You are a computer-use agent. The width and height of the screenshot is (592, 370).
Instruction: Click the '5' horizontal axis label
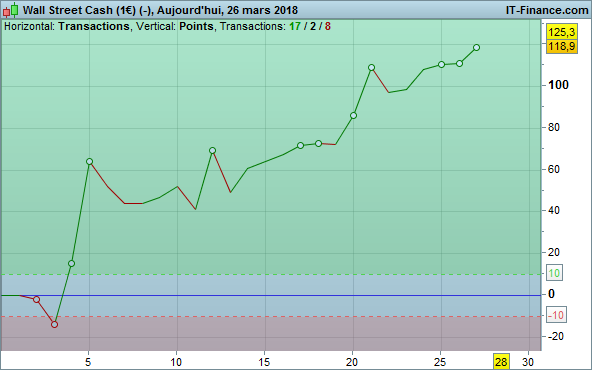tap(88, 362)
